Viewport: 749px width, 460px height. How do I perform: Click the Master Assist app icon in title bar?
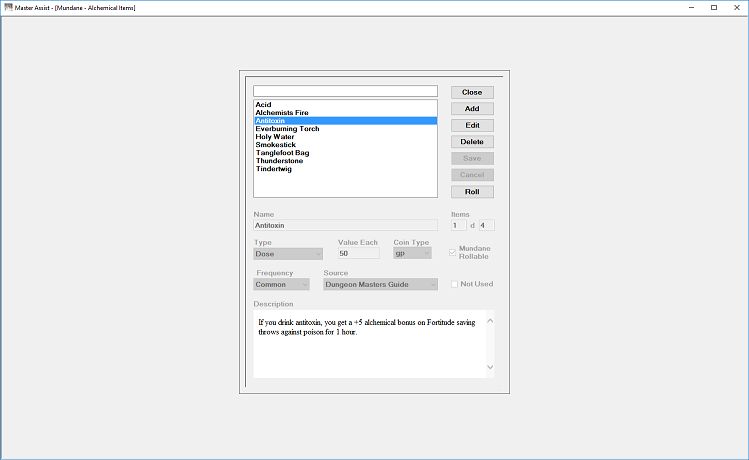point(8,7)
